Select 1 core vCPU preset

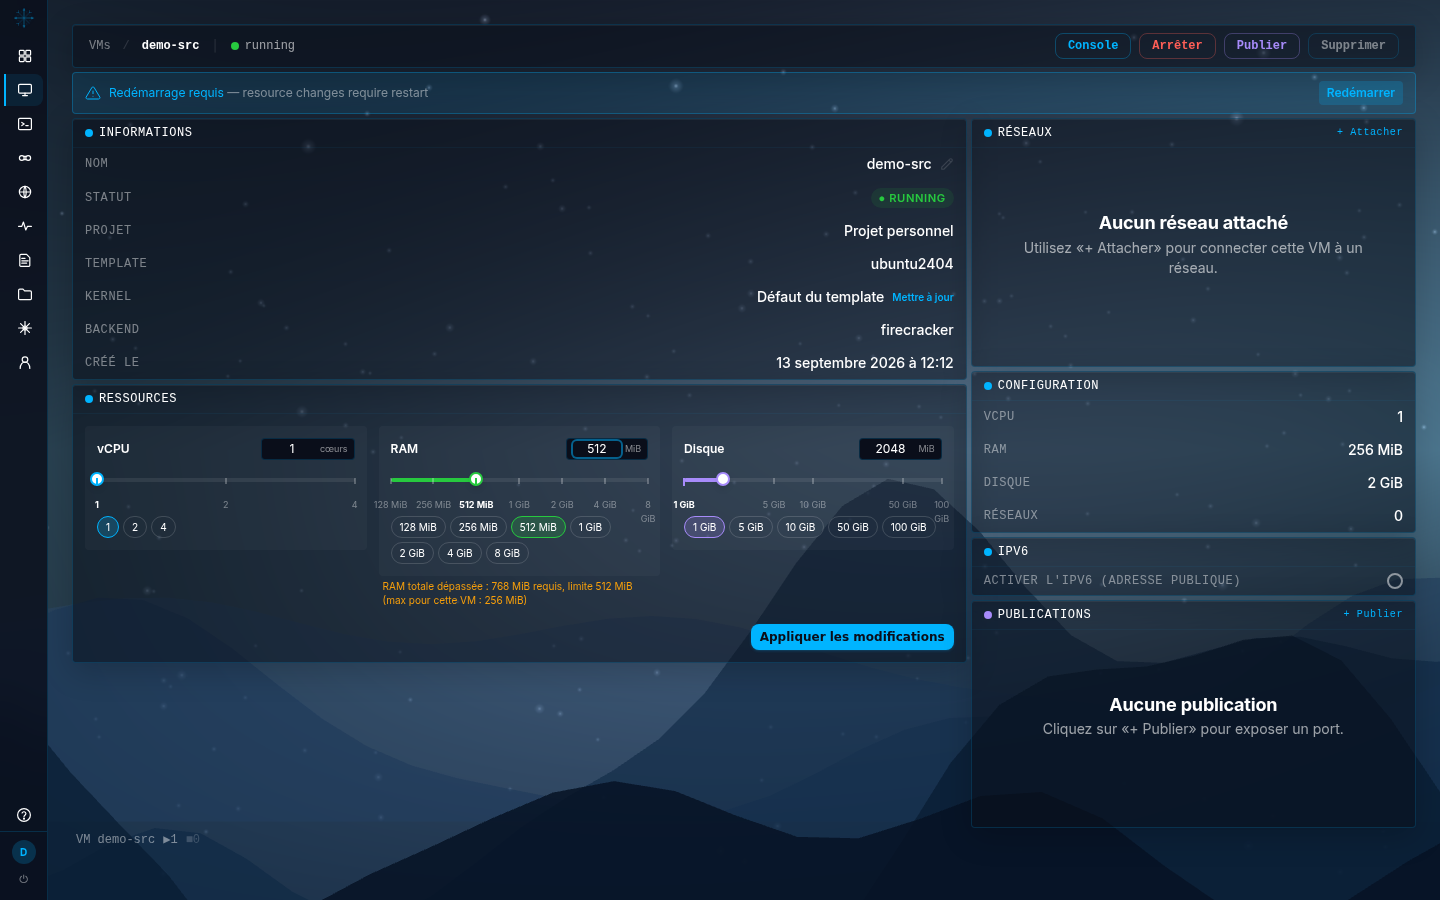coord(108,527)
